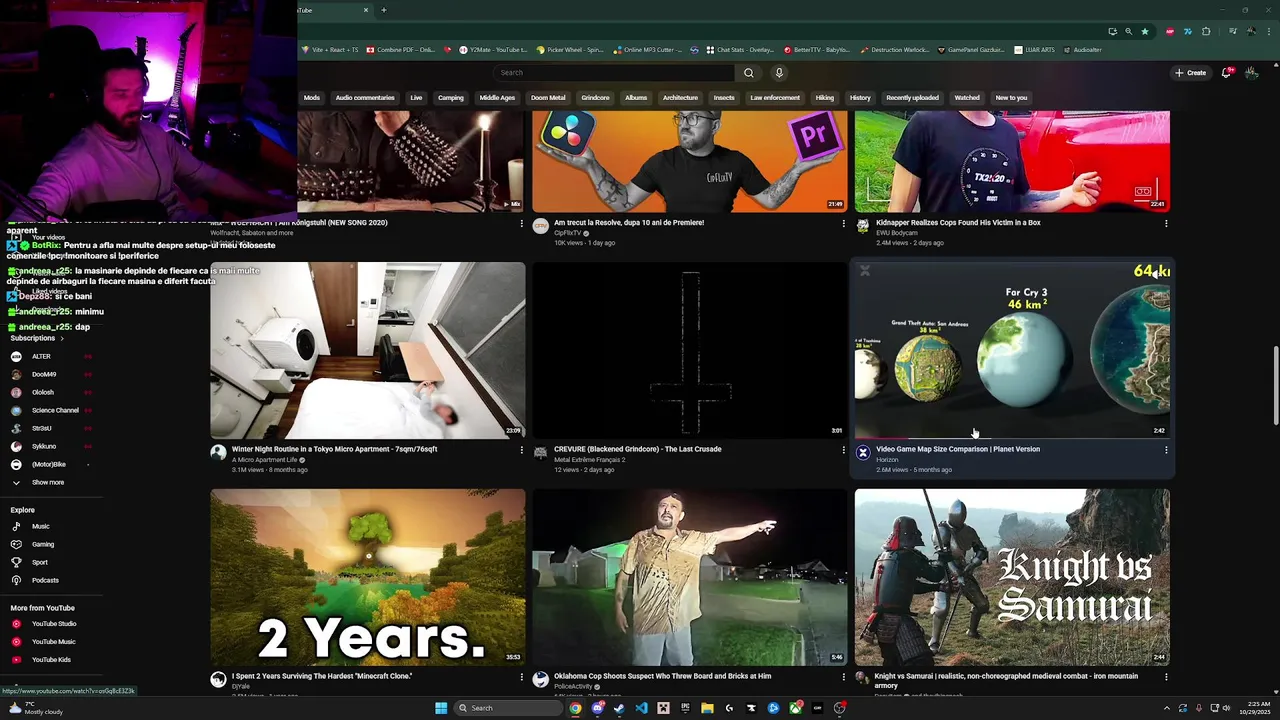Expand the Subscriptions section chevron
The image size is (1280, 720).
[x=61, y=338]
